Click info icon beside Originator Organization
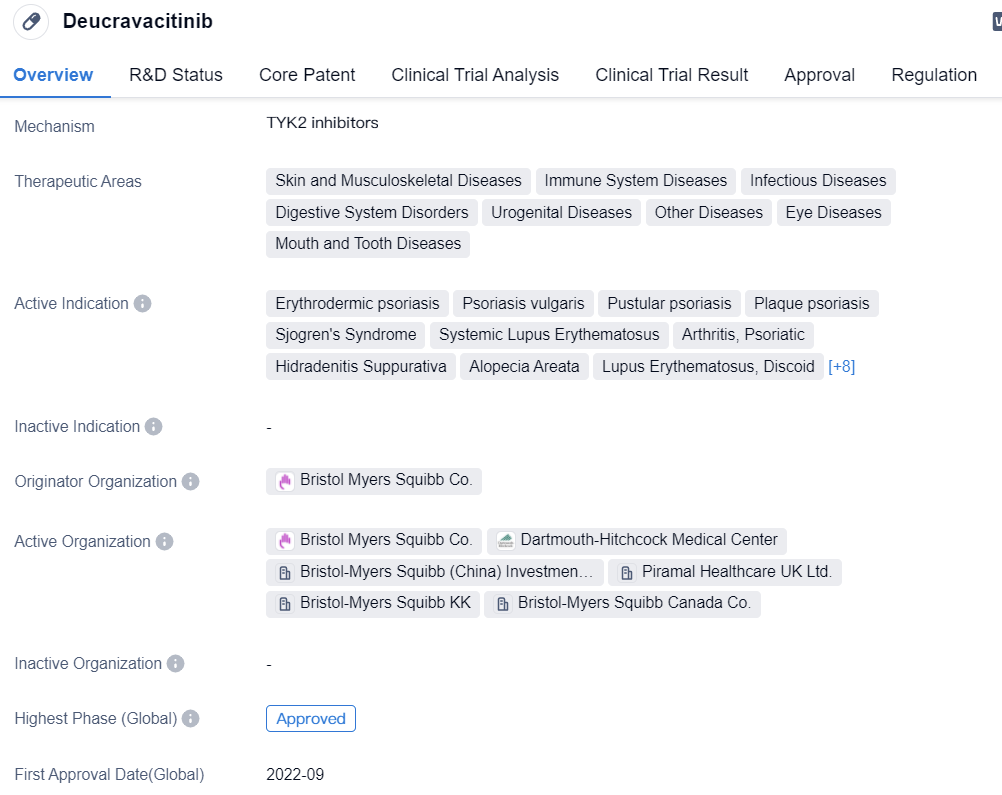Viewport: 1002px width, 795px height. pos(191,481)
